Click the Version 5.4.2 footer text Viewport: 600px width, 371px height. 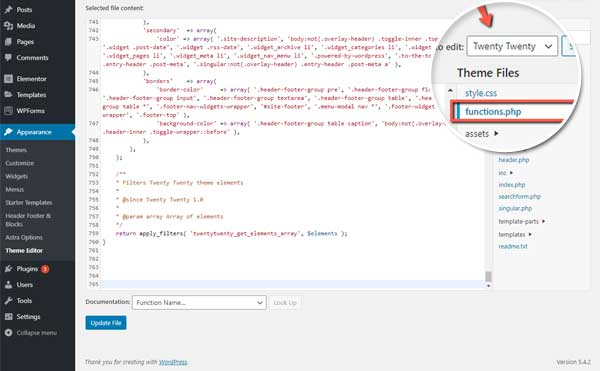click(573, 362)
